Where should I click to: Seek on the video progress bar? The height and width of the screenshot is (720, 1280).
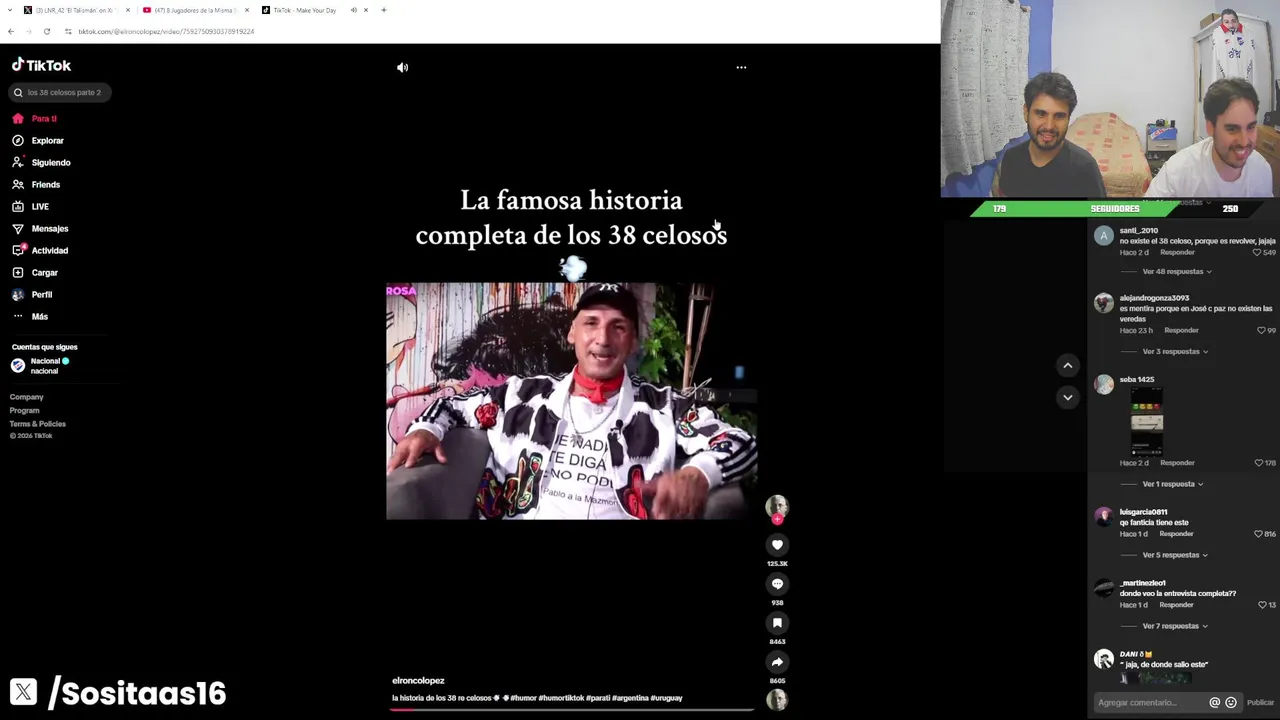pyautogui.click(x=572, y=709)
